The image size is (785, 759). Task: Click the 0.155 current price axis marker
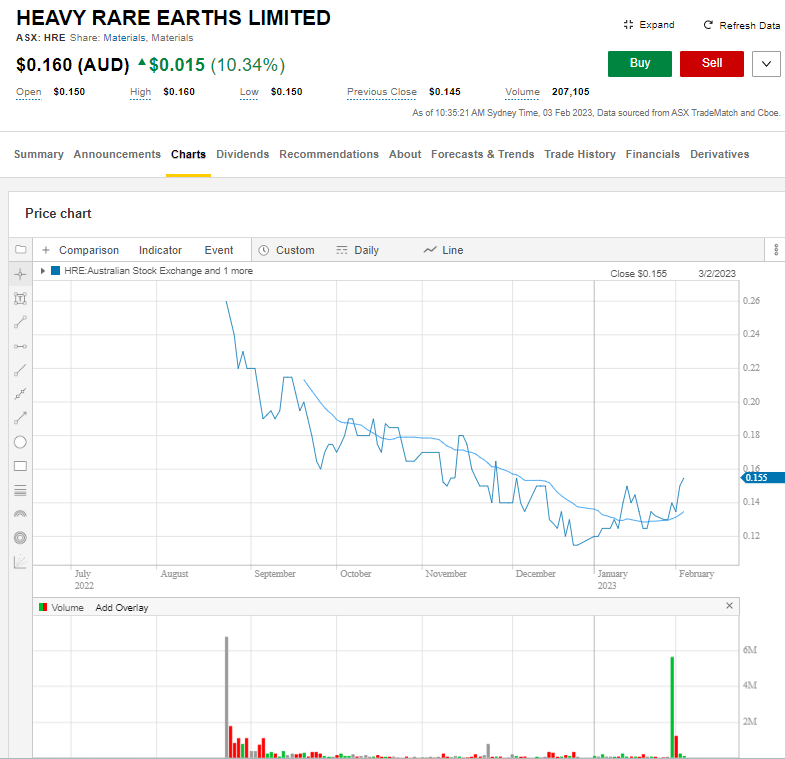(763, 478)
